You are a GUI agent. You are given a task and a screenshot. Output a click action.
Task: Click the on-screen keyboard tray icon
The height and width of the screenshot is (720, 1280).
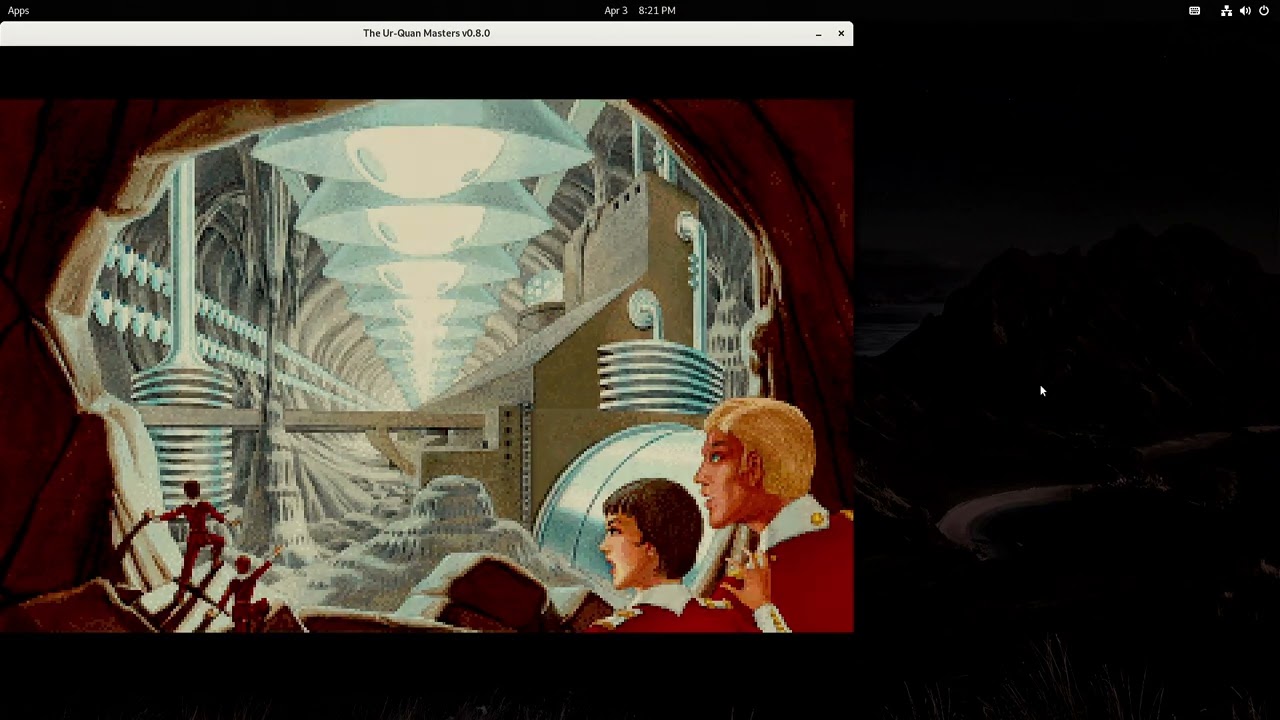tap(1194, 10)
